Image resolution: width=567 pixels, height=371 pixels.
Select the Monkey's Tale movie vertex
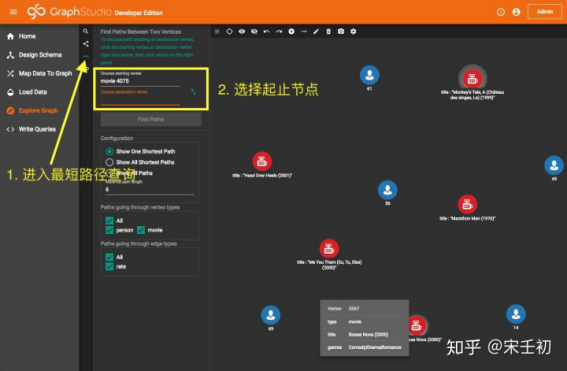(x=472, y=78)
